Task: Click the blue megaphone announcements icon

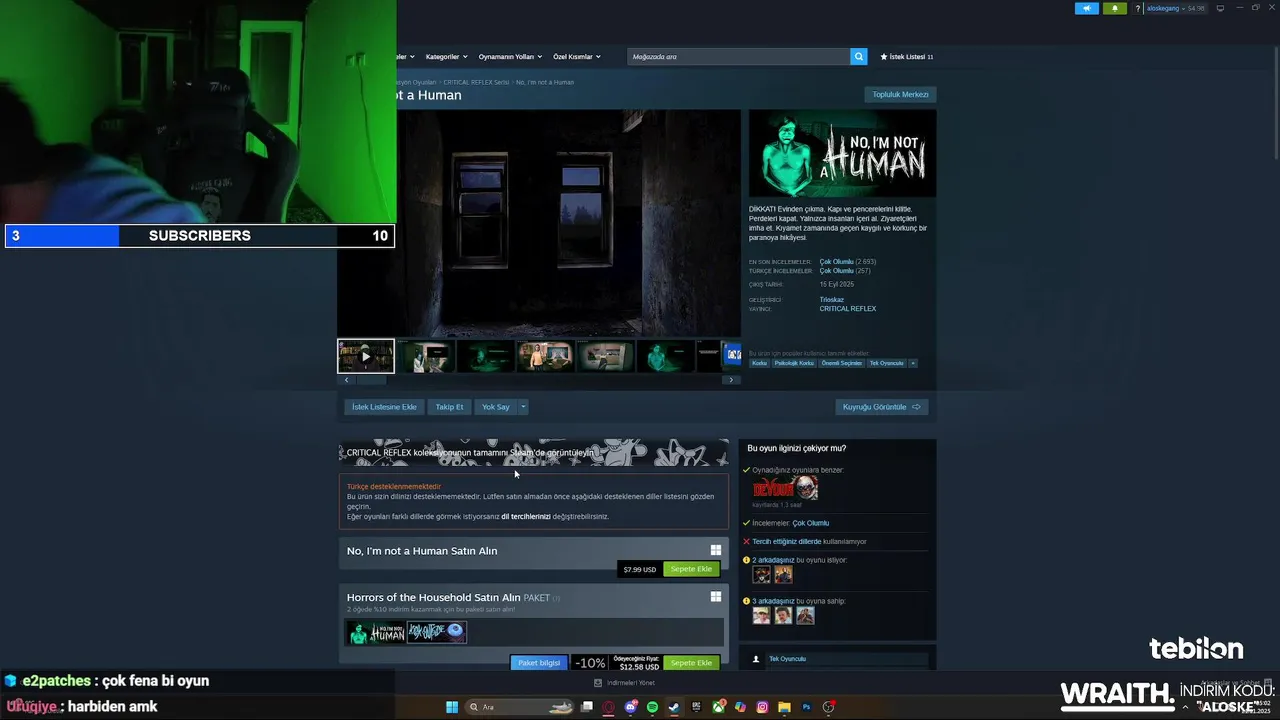Action: tap(1087, 8)
